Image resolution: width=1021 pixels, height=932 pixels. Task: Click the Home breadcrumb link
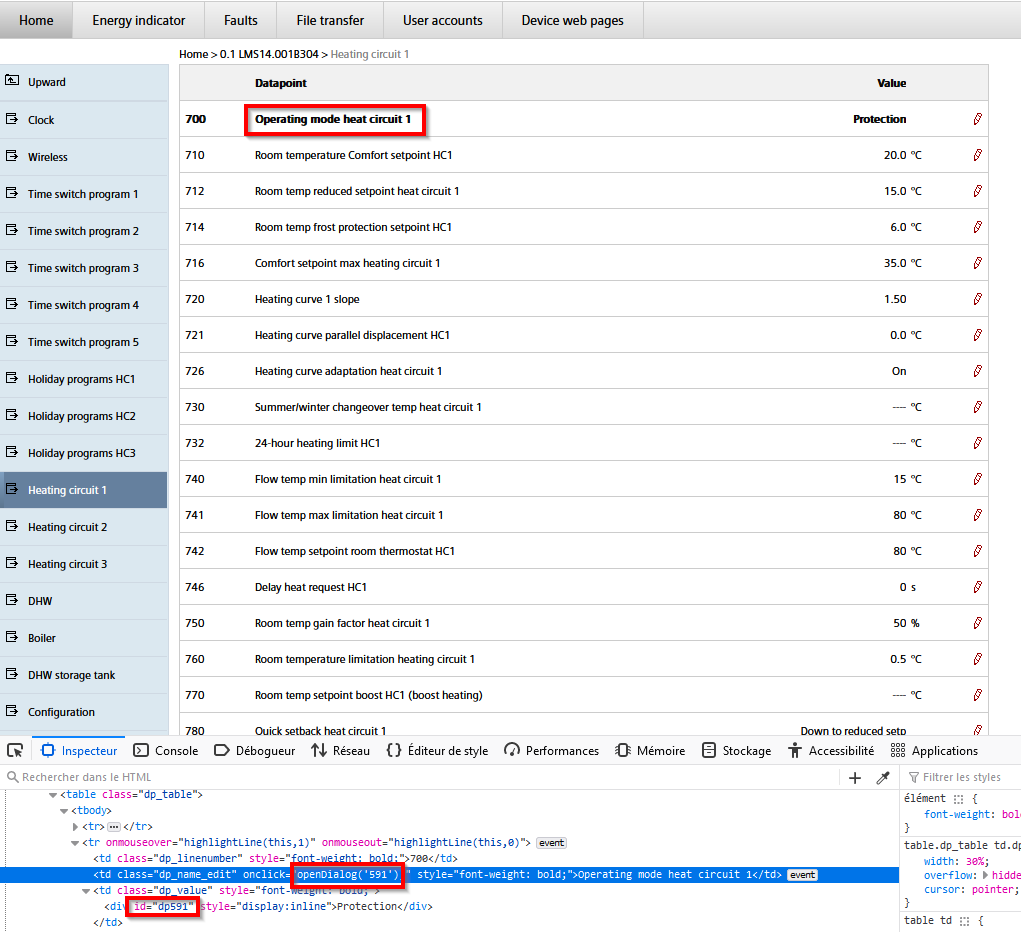point(193,54)
